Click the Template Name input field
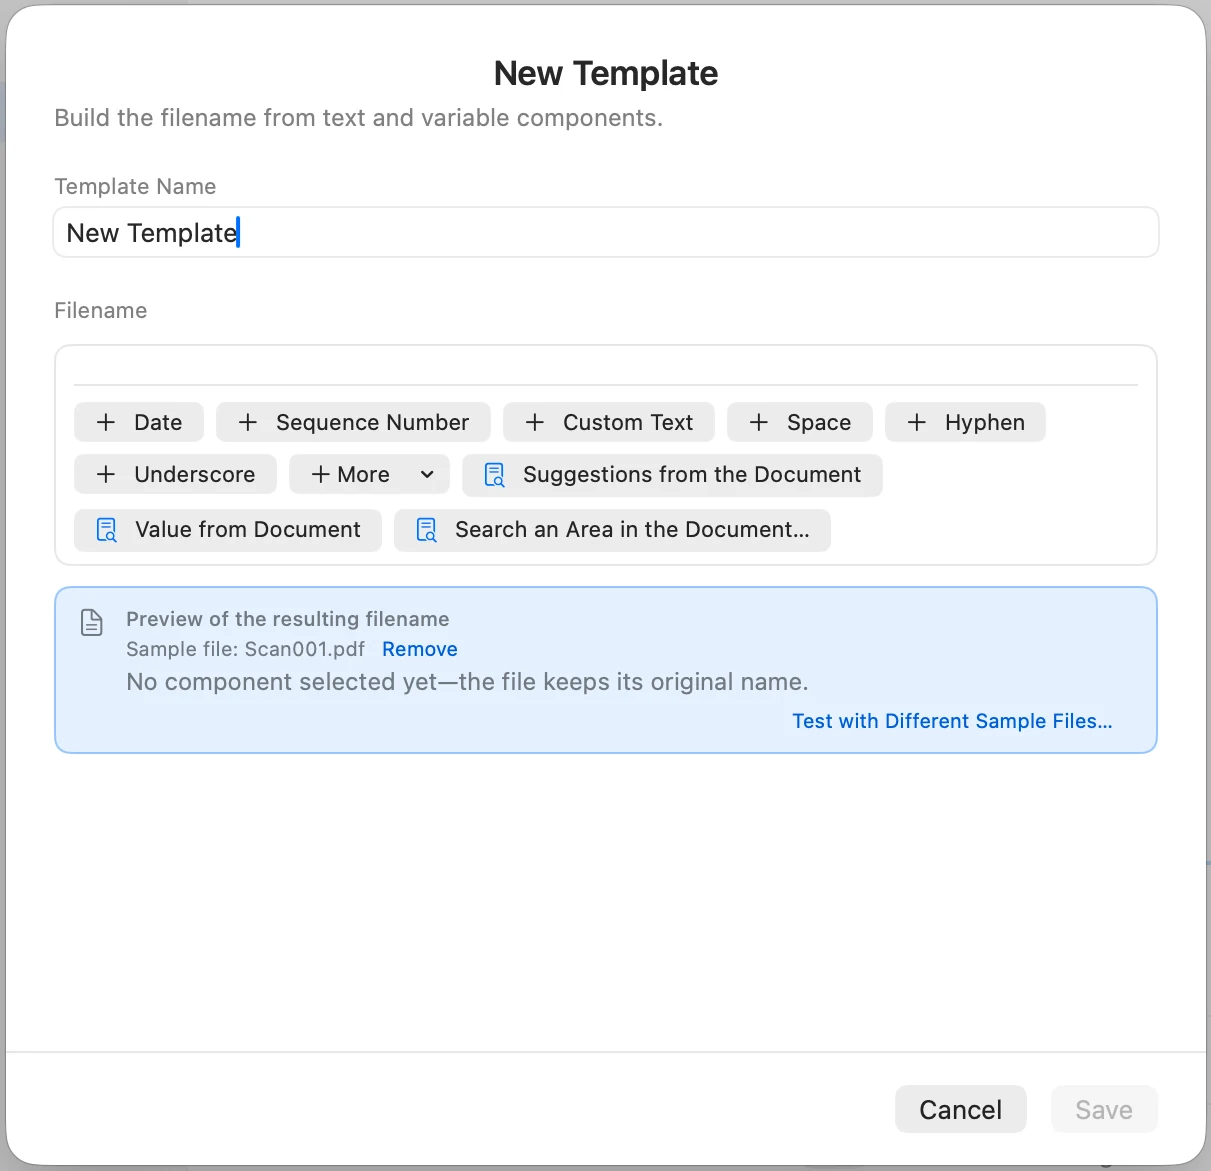The width and height of the screenshot is (1211, 1171). (x=606, y=232)
